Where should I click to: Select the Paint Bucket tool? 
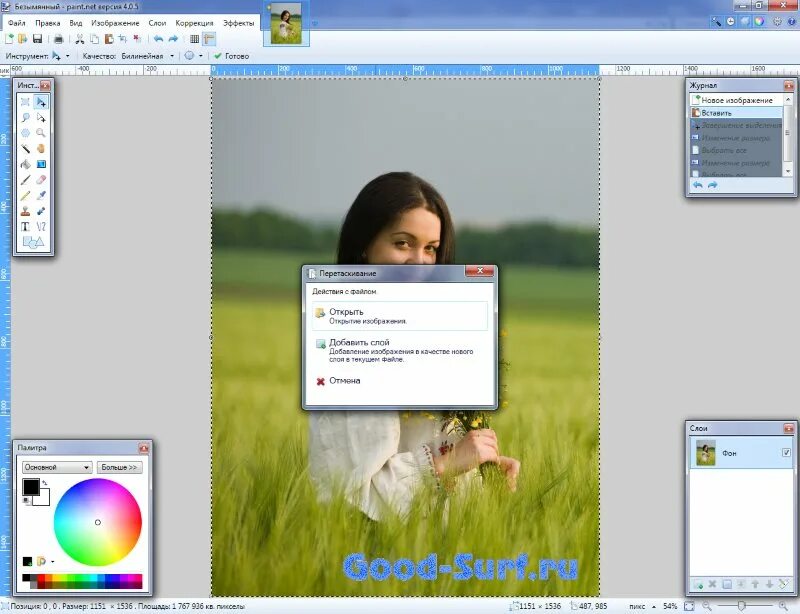pos(25,164)
